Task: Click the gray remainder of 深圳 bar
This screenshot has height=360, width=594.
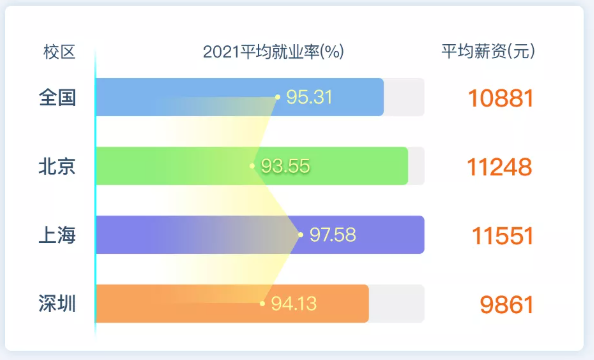Action: click(x=397, y=304)
